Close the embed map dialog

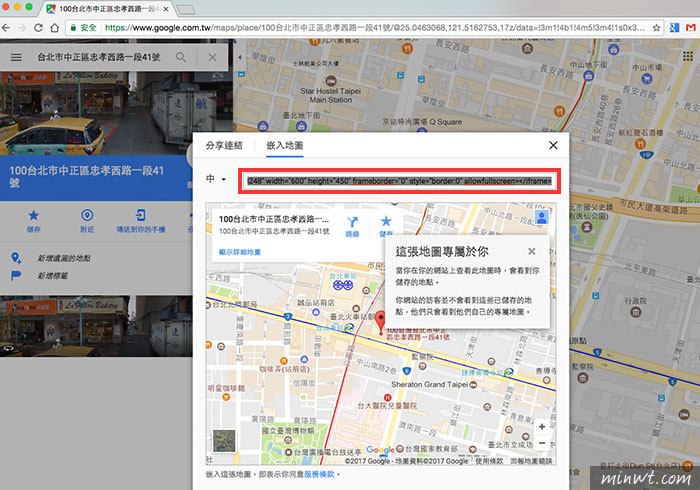(x=553, y=145)
